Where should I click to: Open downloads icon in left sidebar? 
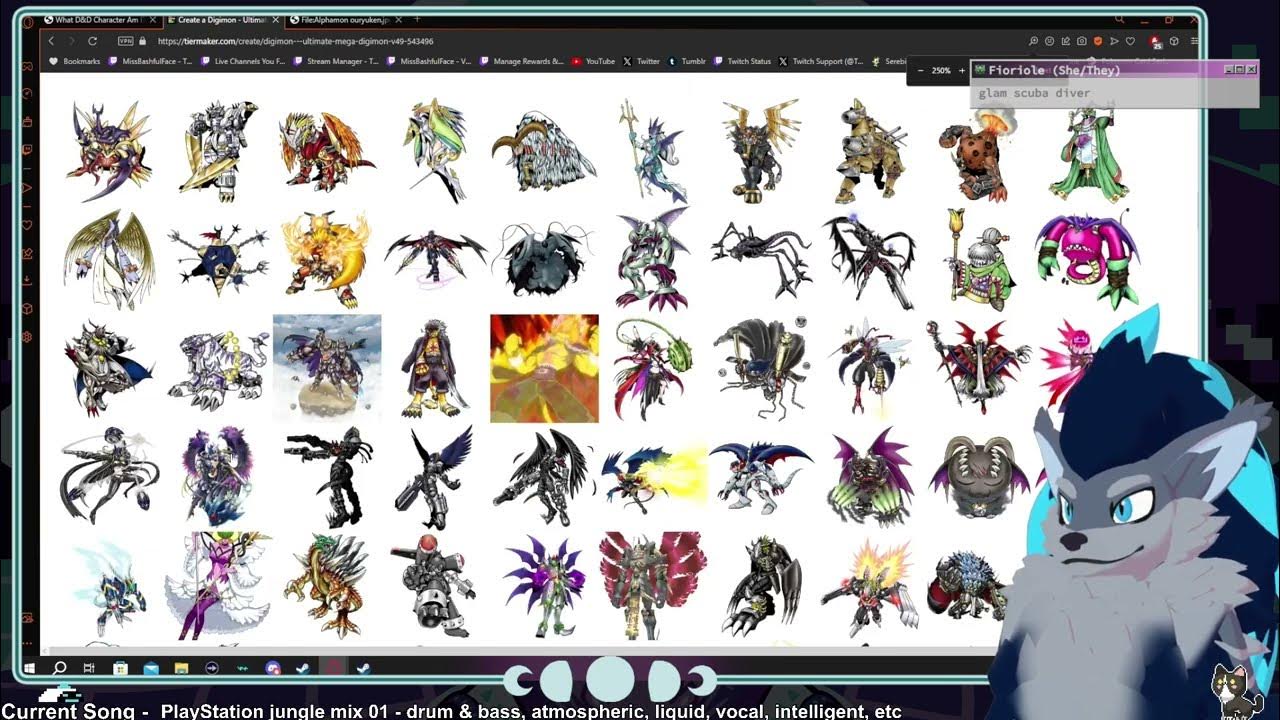[x=28, y=281]
